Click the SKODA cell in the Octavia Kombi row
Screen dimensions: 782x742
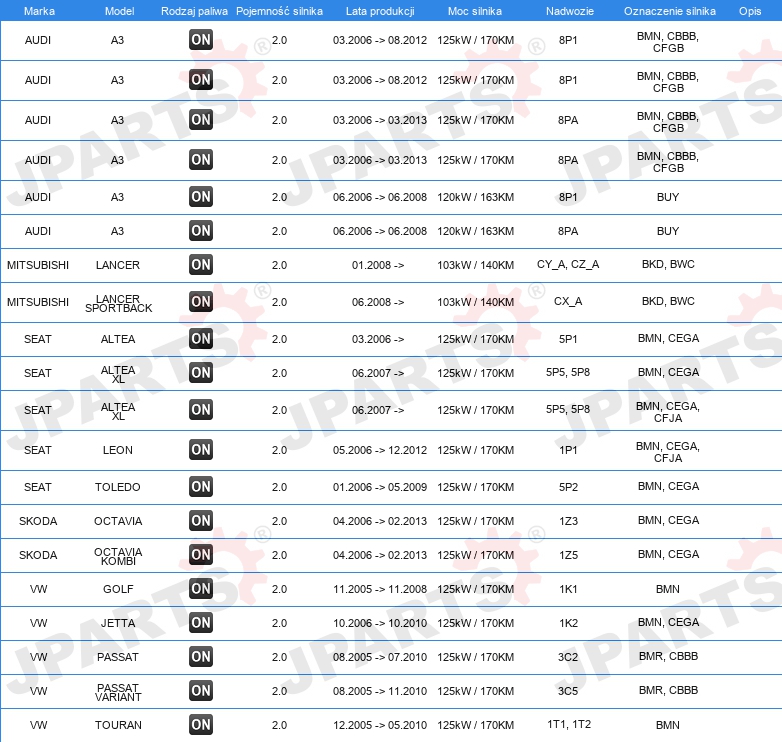[x=38, y=555]
